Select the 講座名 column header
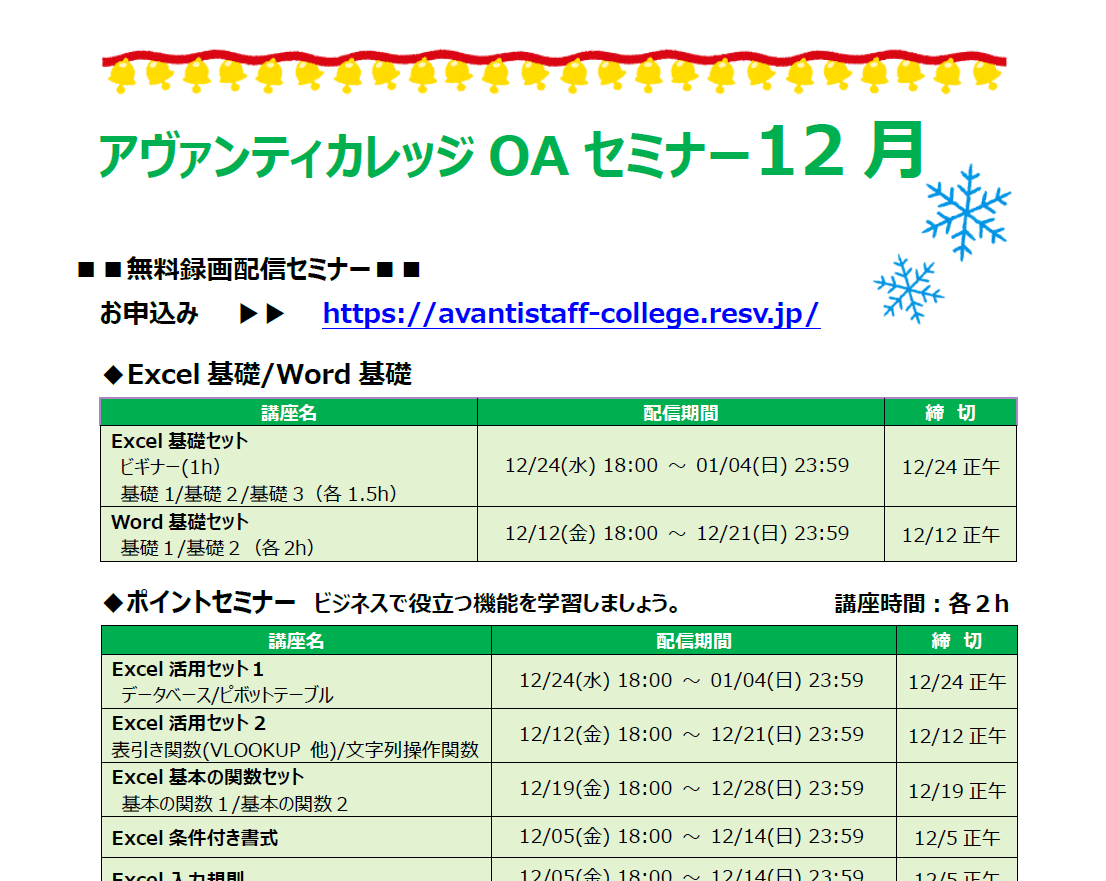This screenshot has width=1106, height=881. point(289,411)
